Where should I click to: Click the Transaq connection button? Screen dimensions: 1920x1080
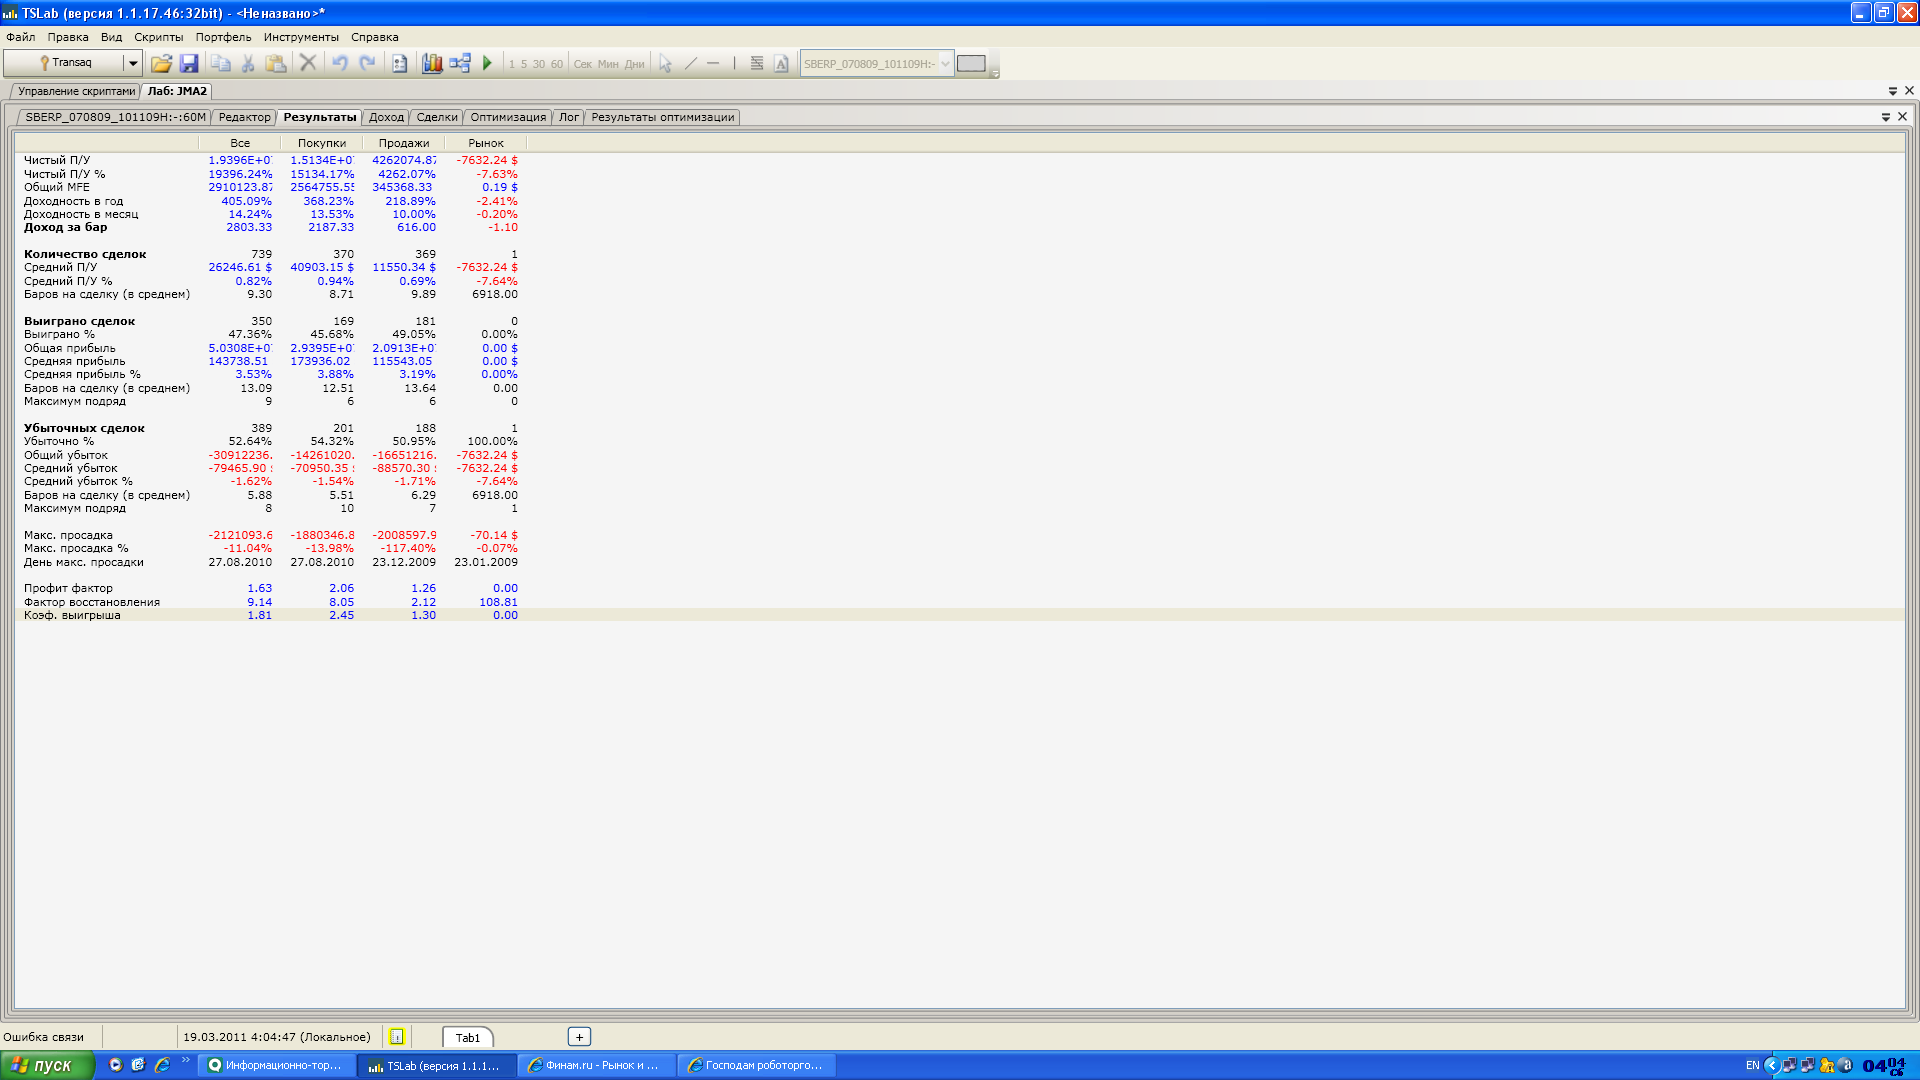(x=65, y=63)
